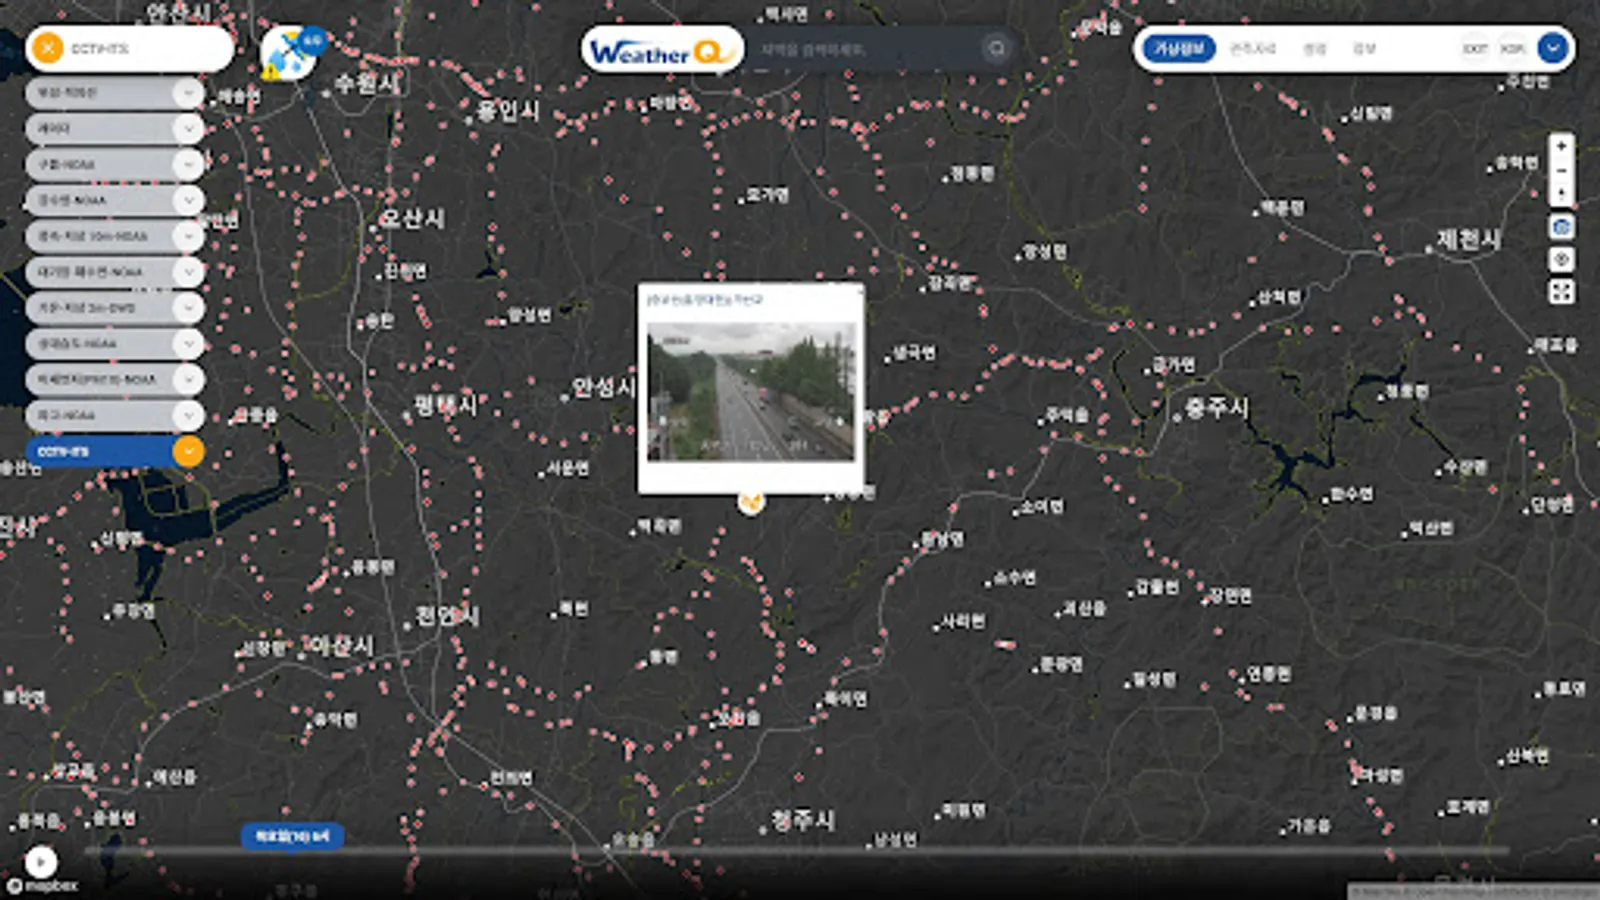This screenshot has height=900, width=1600.
Task: Expand the blue chevron menu at top right
Action: click(1553, 48)
